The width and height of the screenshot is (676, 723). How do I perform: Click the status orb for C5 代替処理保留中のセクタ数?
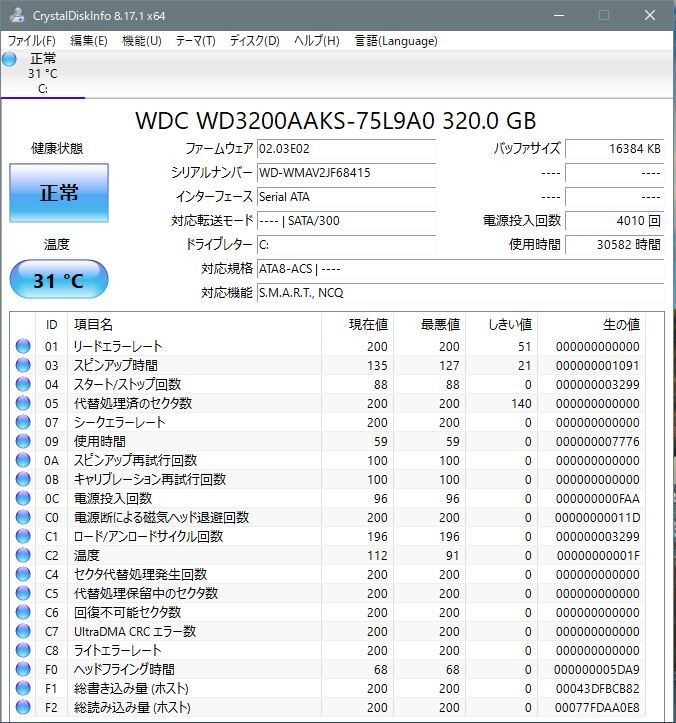(23, 593)
